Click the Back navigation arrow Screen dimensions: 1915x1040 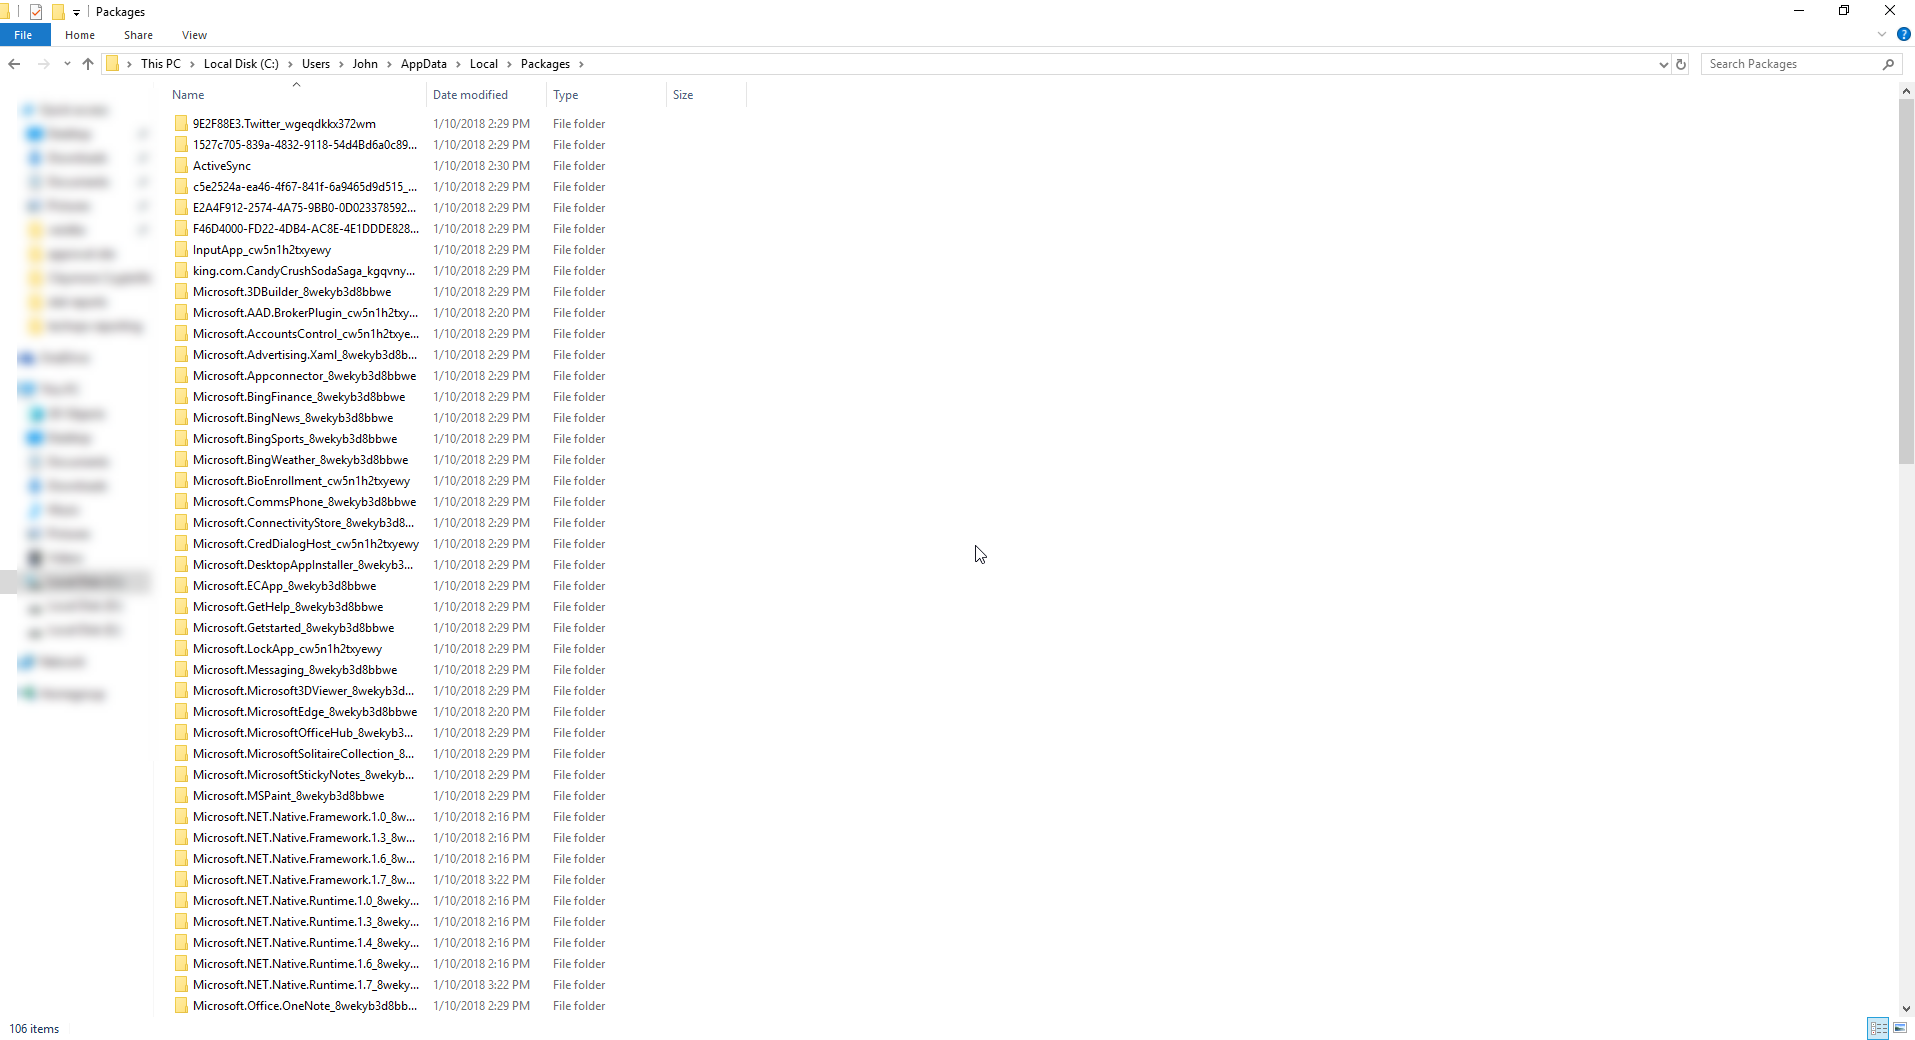(14, 64)
